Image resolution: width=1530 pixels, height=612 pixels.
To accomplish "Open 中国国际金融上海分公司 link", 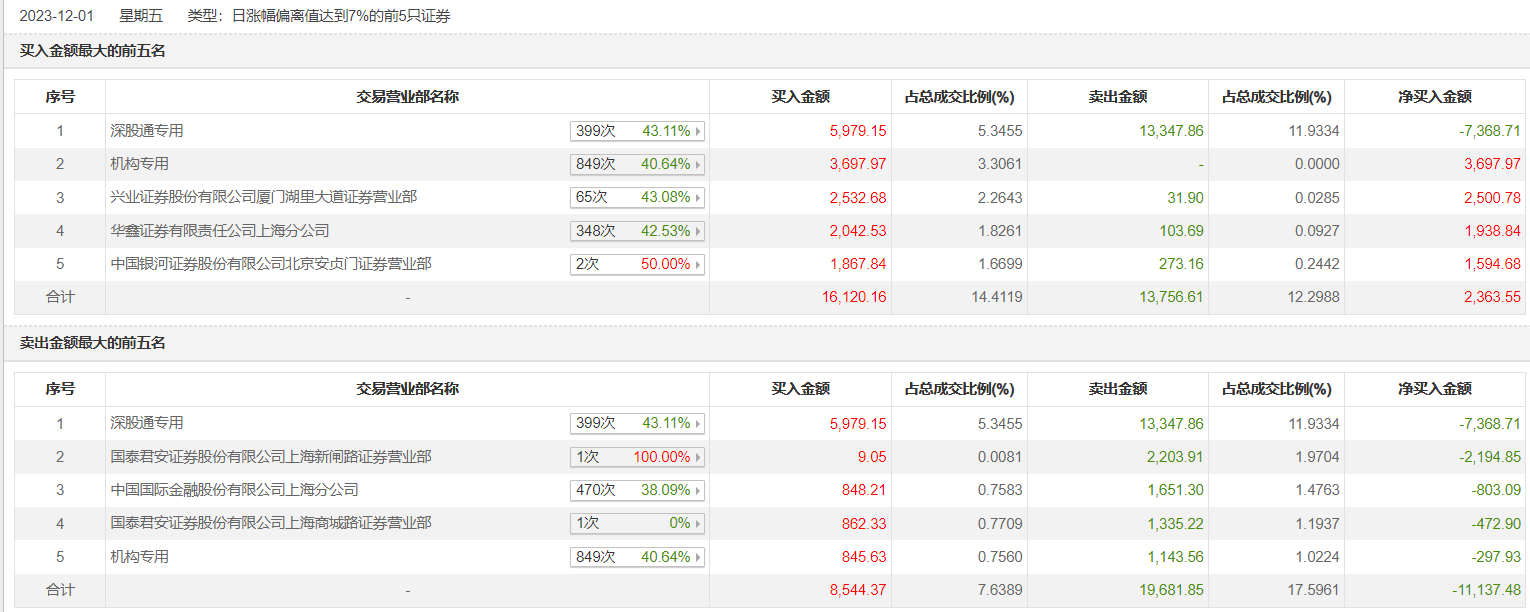I will click(234, 490).
